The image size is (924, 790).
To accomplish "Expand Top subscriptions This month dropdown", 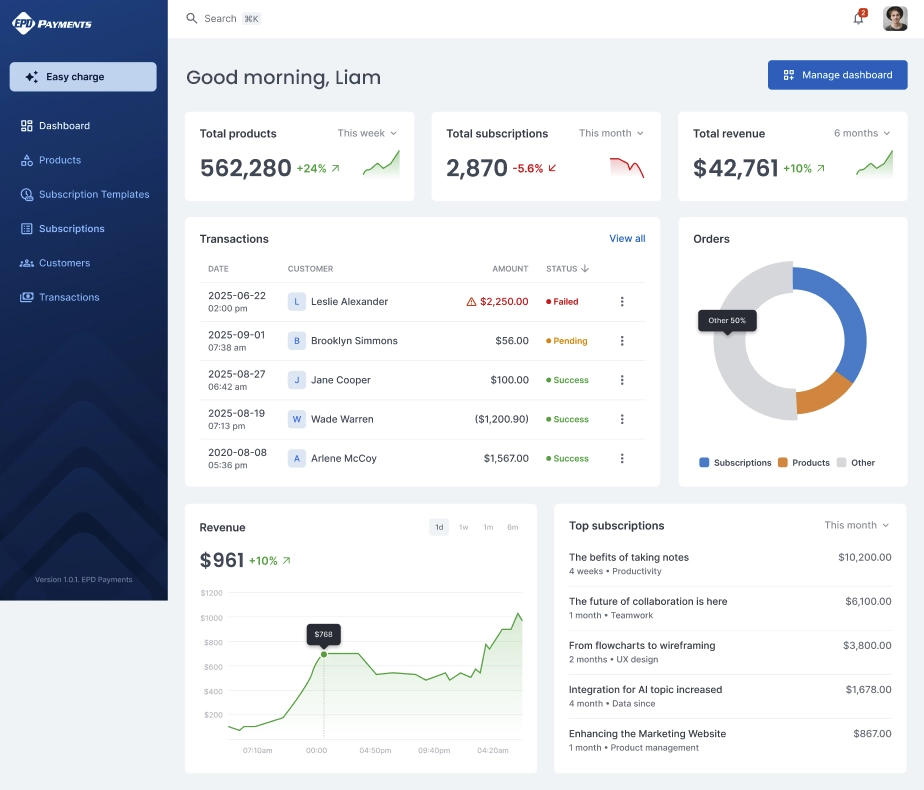I will [857, 525].
